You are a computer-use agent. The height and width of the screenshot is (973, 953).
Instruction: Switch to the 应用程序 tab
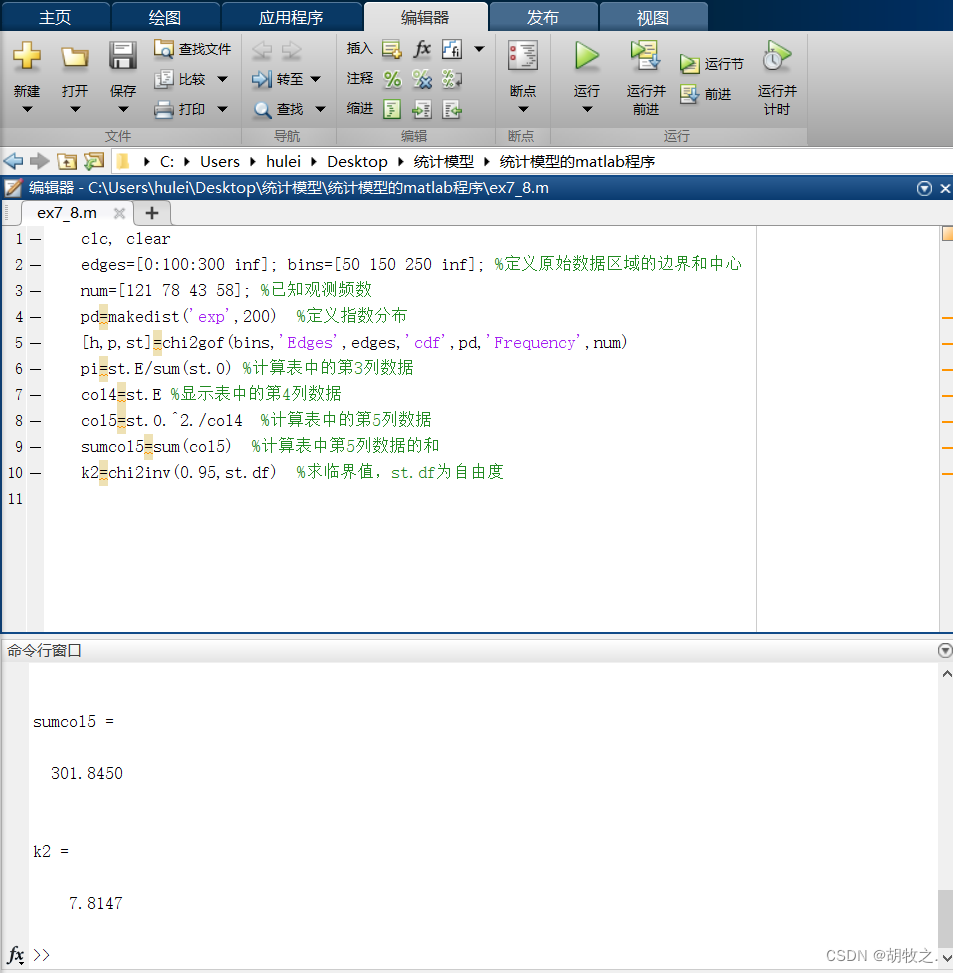[291, 17]
